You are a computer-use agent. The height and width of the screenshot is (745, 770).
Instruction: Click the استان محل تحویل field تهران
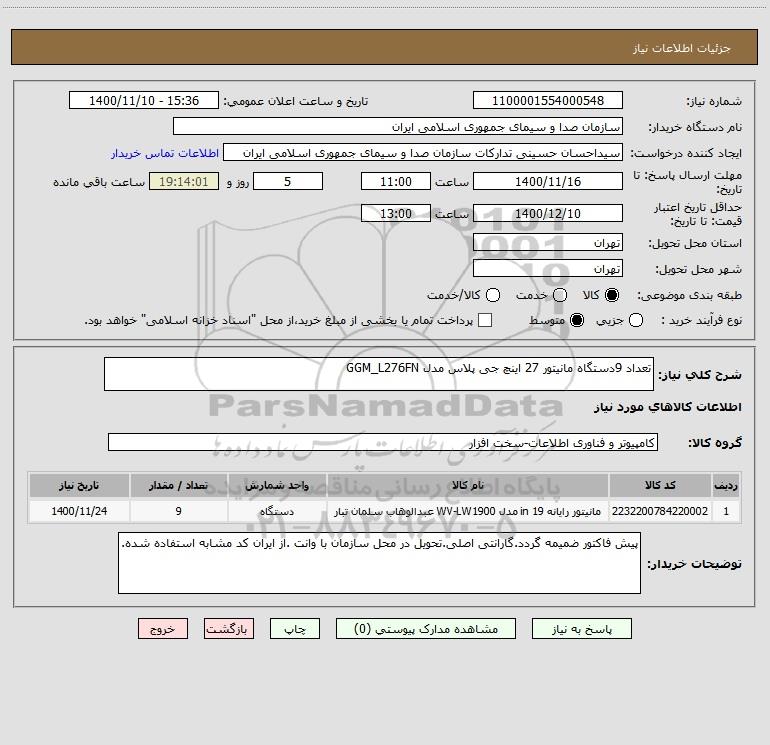click(548, 243)
